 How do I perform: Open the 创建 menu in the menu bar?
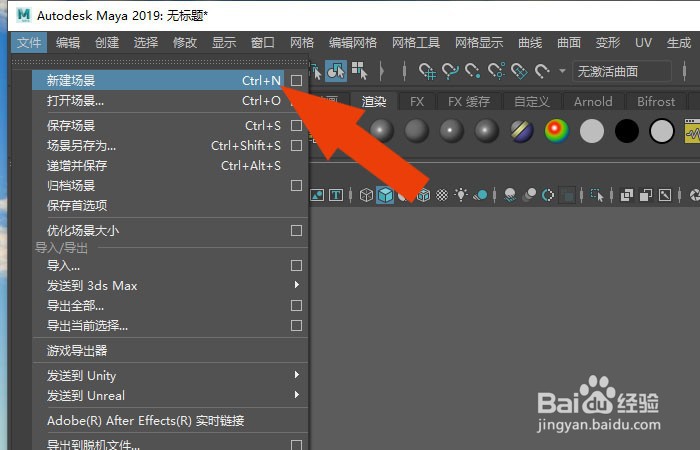[x=107, y=42]
